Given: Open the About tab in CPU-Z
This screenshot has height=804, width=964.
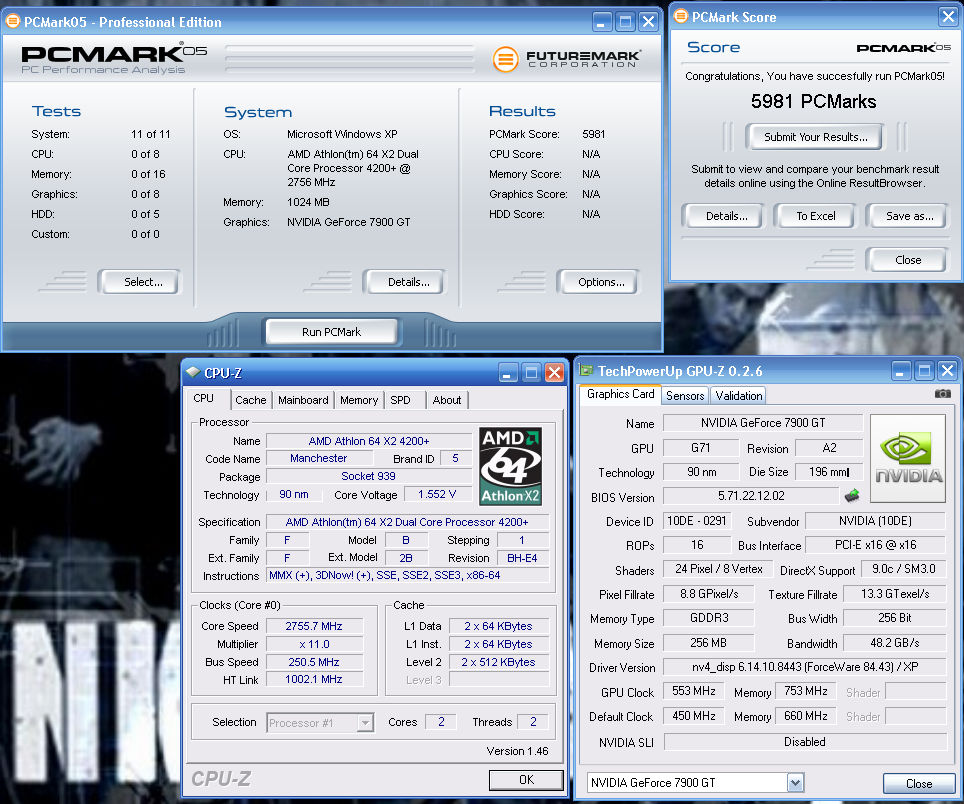Looking at the screenshot, I should click(447, 400).
